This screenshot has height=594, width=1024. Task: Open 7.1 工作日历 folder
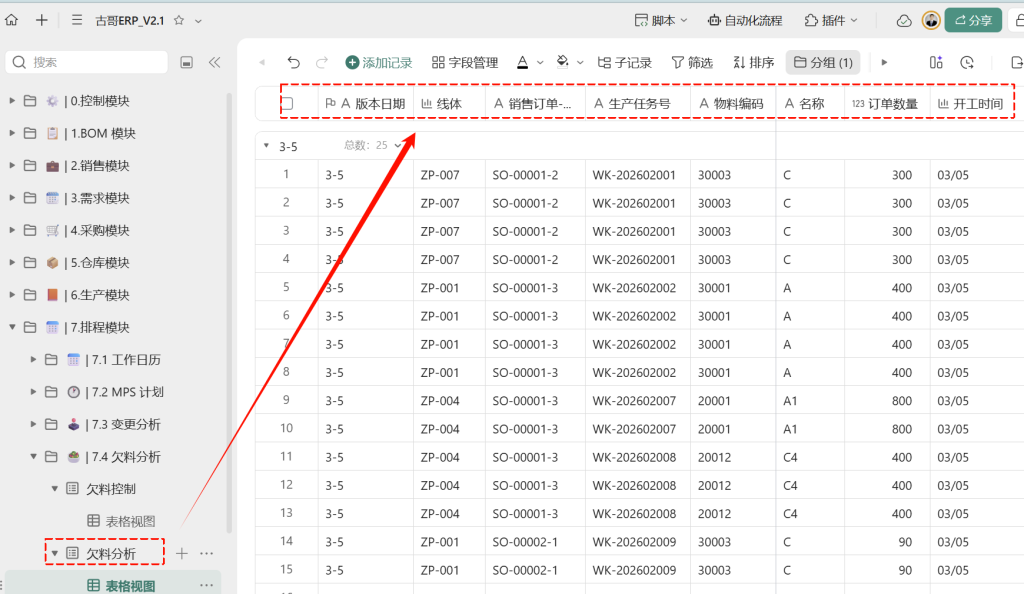tap(125, 360)
